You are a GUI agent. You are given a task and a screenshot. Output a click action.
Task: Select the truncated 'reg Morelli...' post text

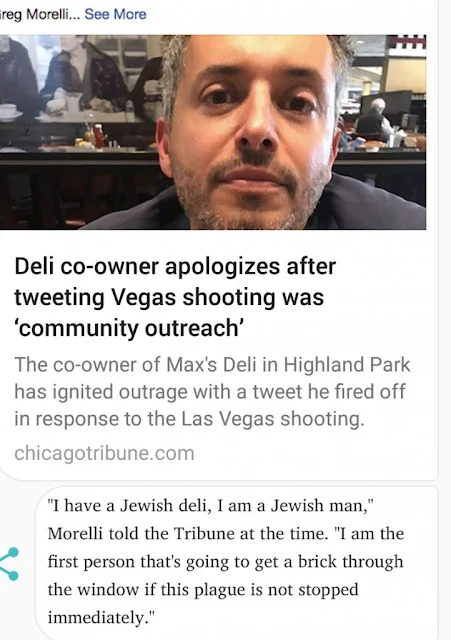pyautogui.click(x=40, y=14)
